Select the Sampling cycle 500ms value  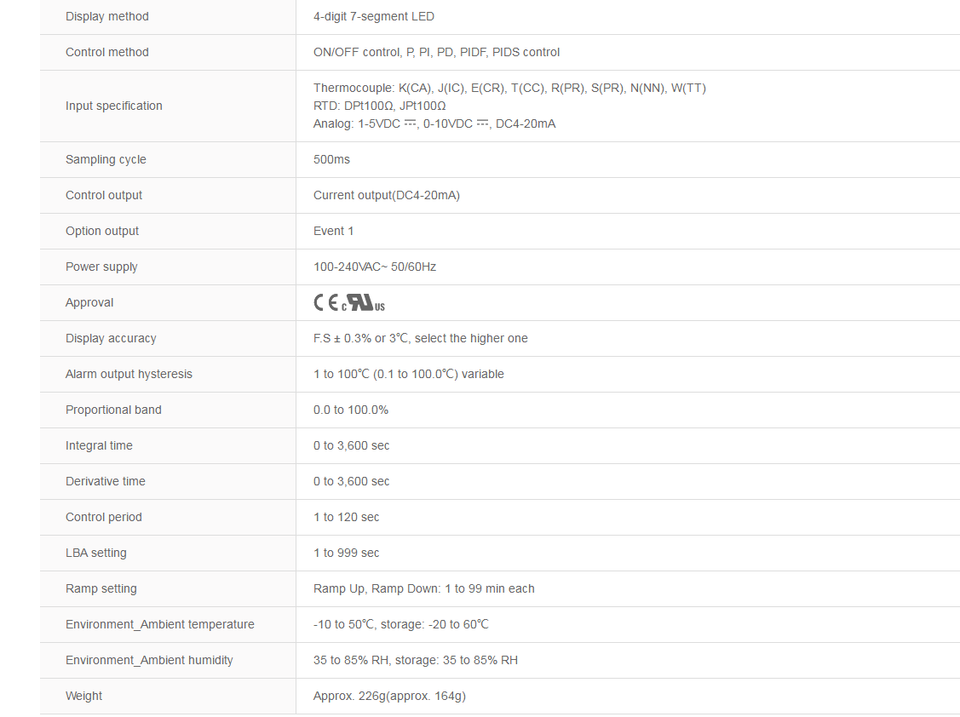332,159
